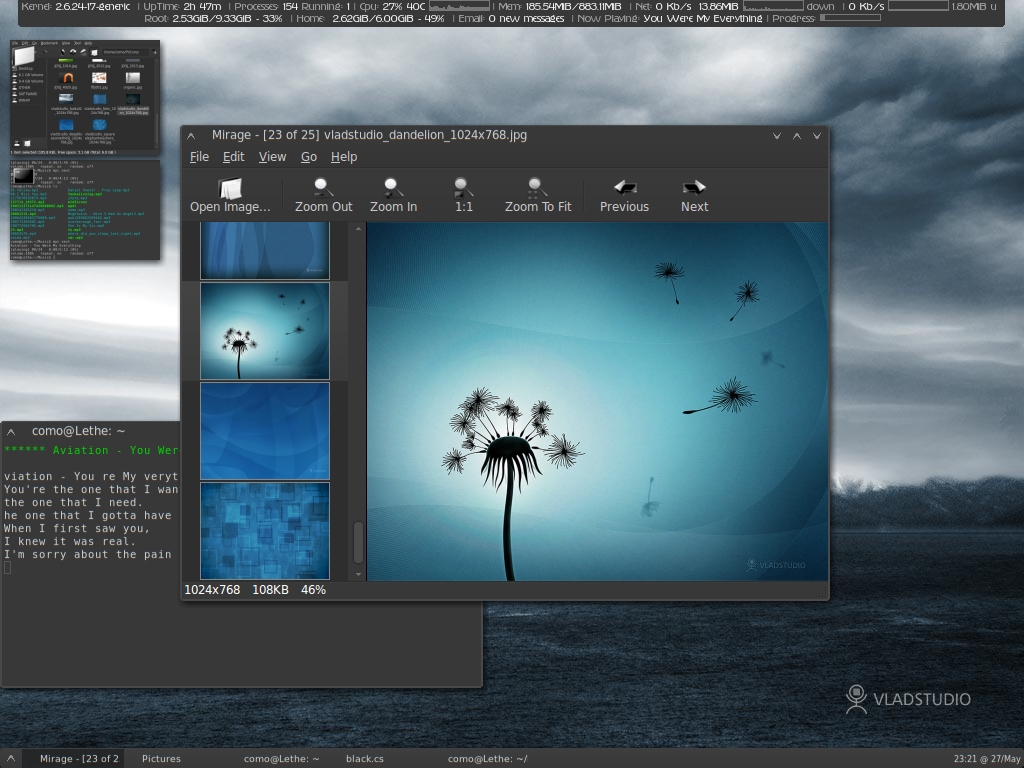Click the taskbar menu arrow icon

(10, 758)
